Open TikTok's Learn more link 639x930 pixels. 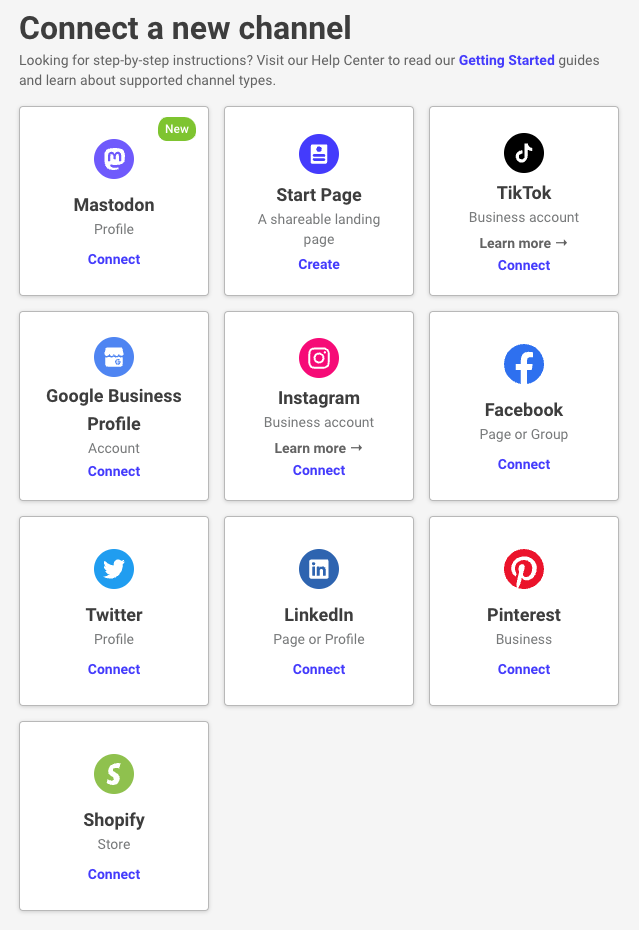(x=524, y=243)
